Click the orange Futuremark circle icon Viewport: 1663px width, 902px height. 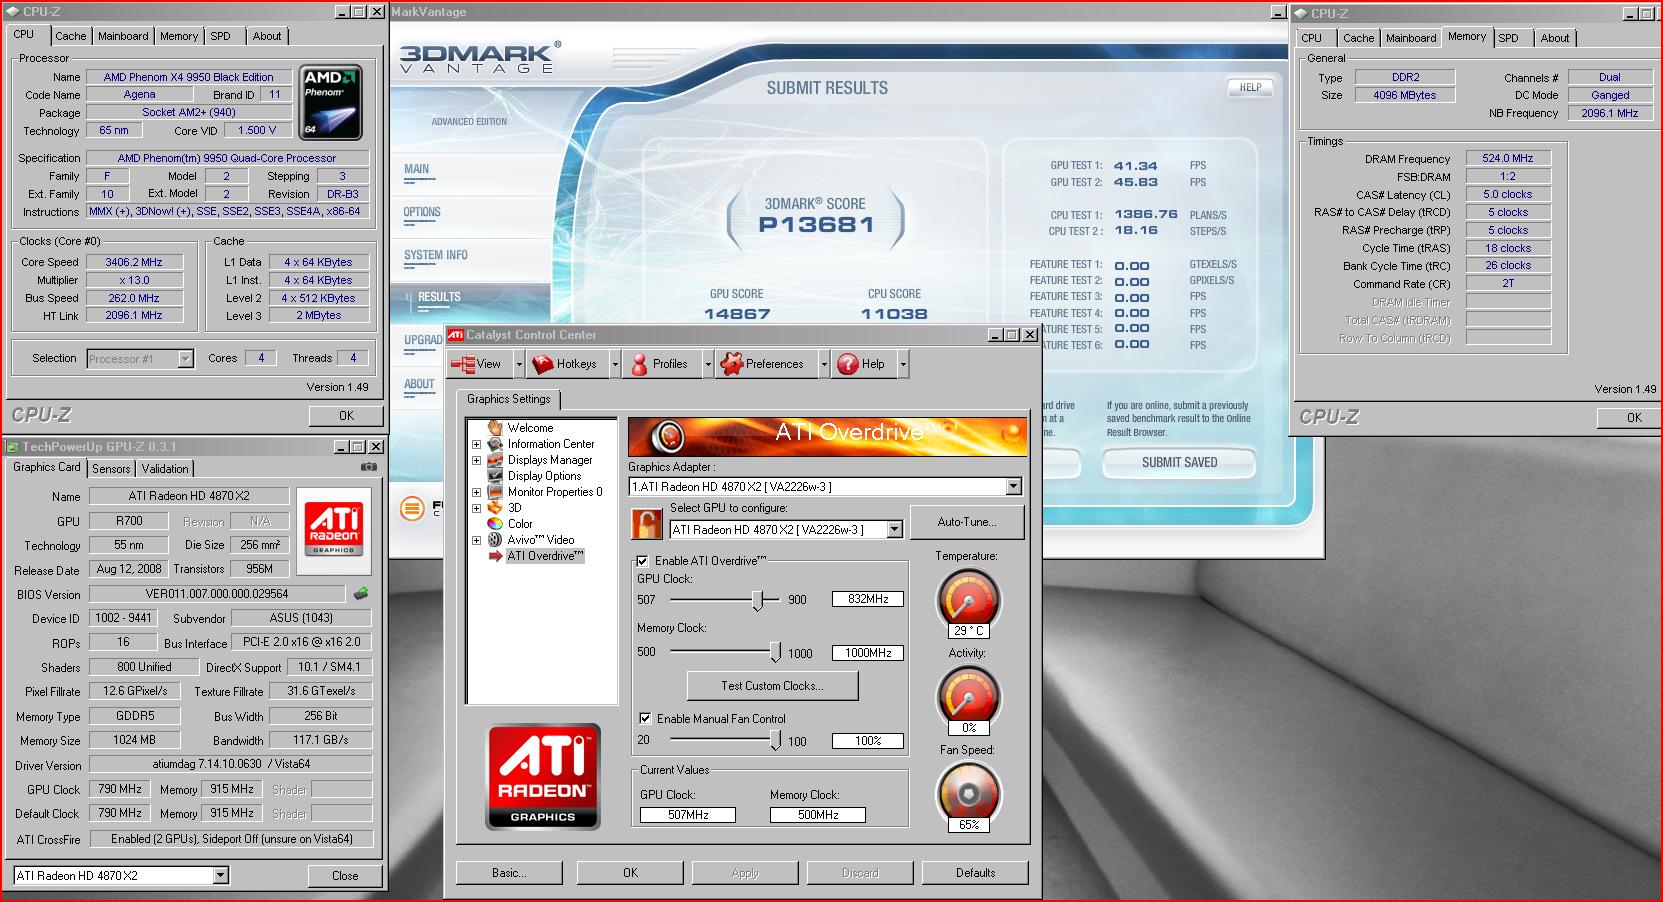412,509
